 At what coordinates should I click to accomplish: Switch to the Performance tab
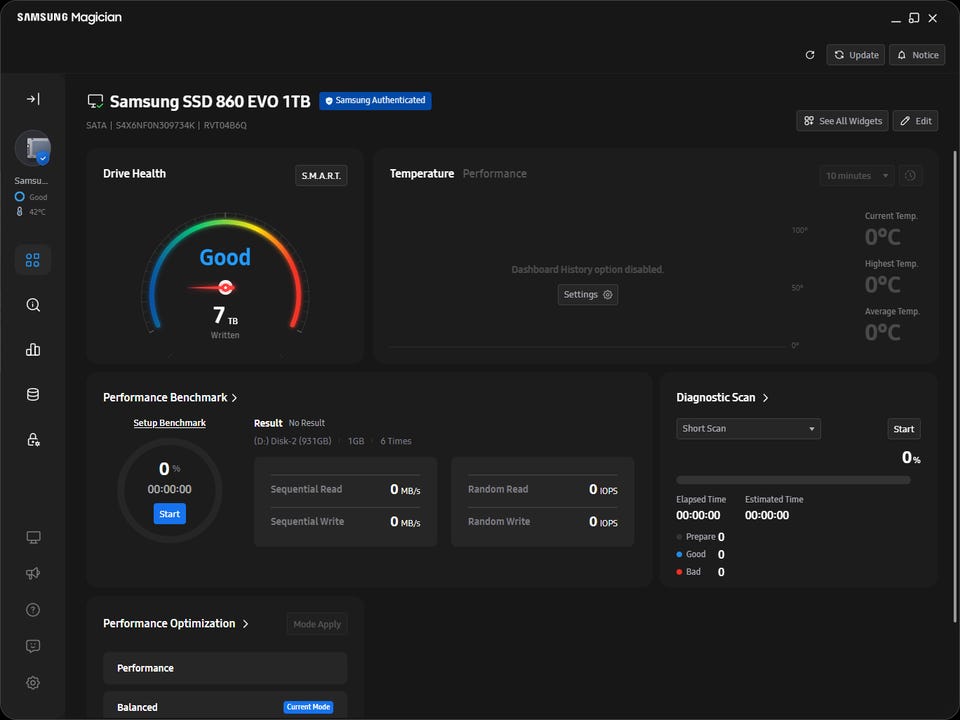click(494, 174)
